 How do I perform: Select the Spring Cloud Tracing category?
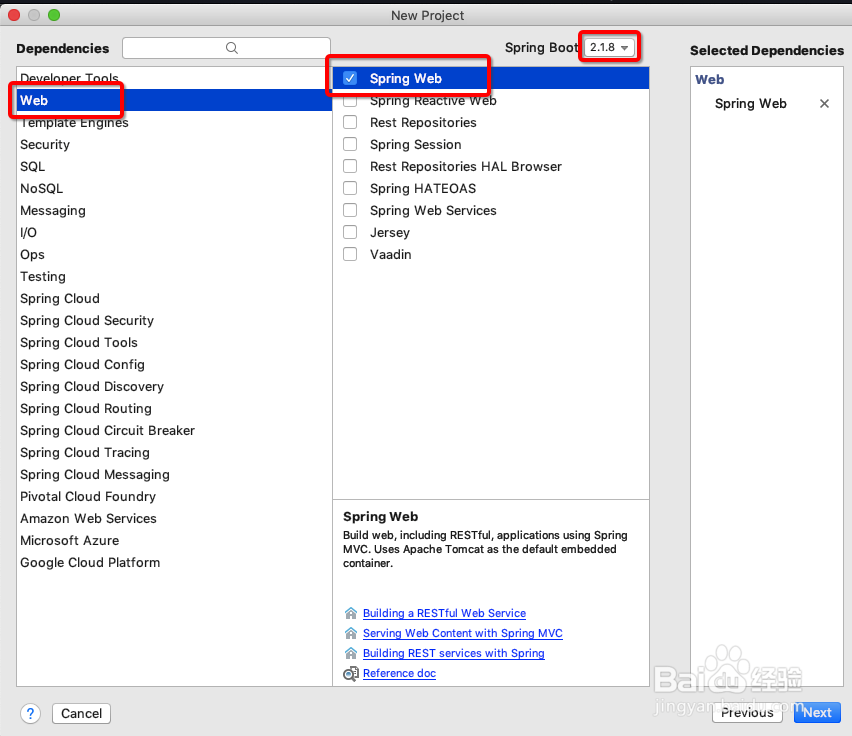click(174, 452)
